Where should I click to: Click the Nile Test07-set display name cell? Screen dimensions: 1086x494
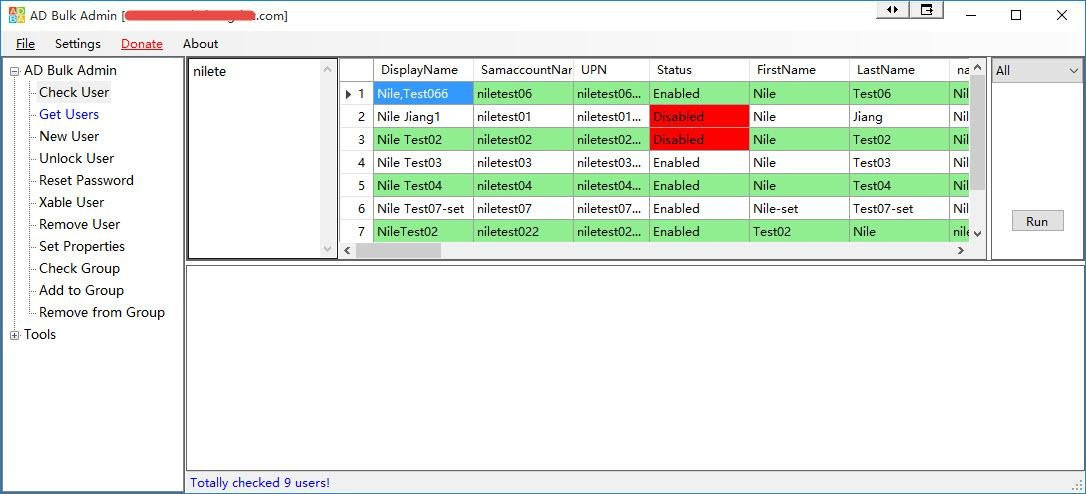423,209
